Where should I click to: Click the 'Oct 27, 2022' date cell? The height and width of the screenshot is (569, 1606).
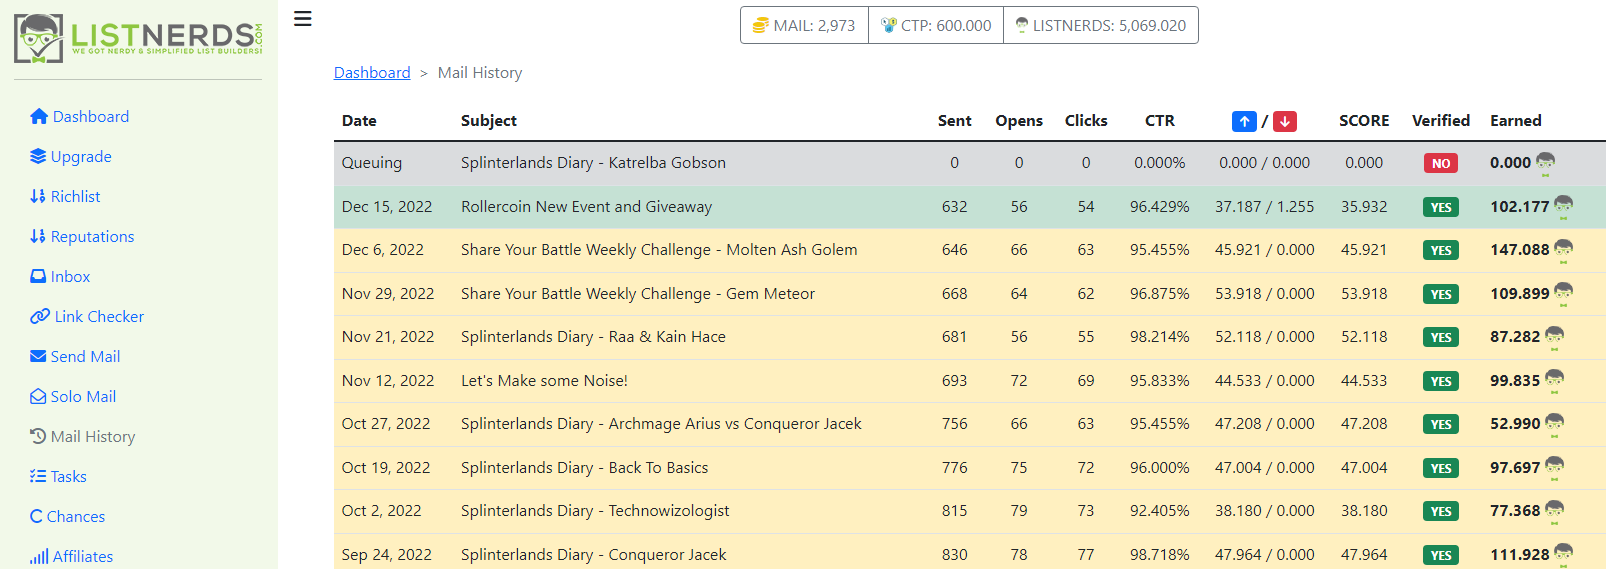[386, 424]
